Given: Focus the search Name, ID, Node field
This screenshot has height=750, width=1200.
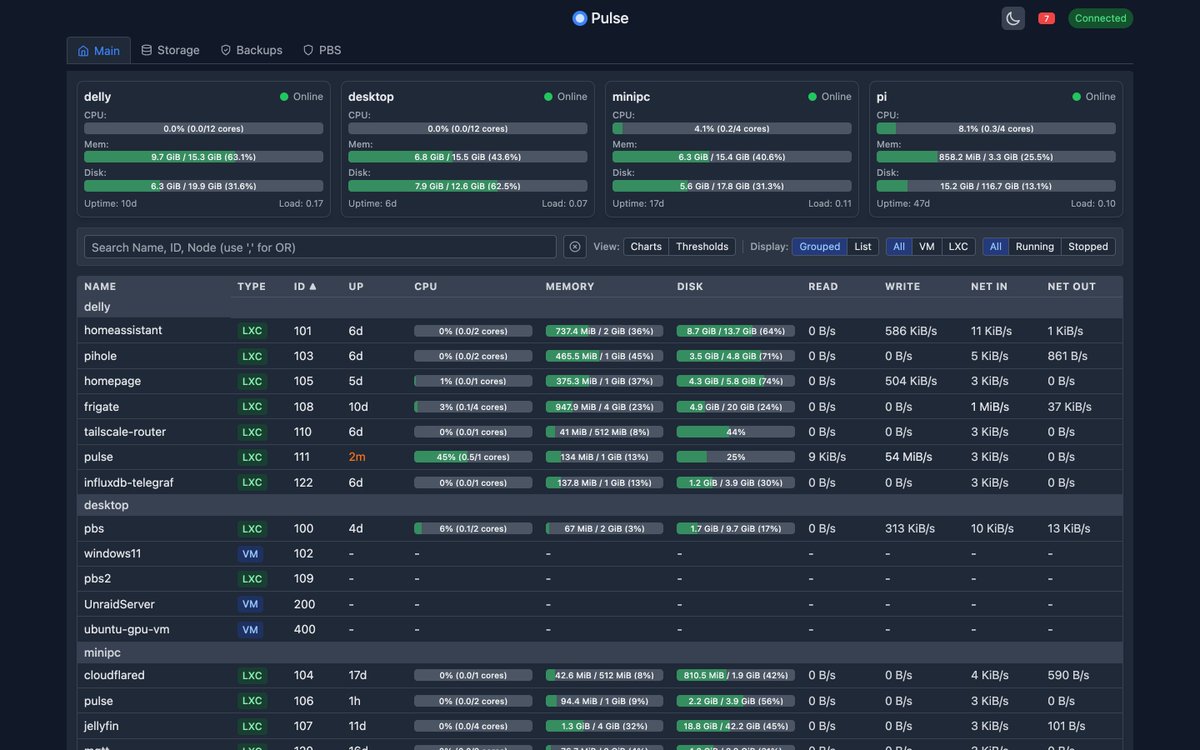Looking at the screenshot, I should 320,247.
